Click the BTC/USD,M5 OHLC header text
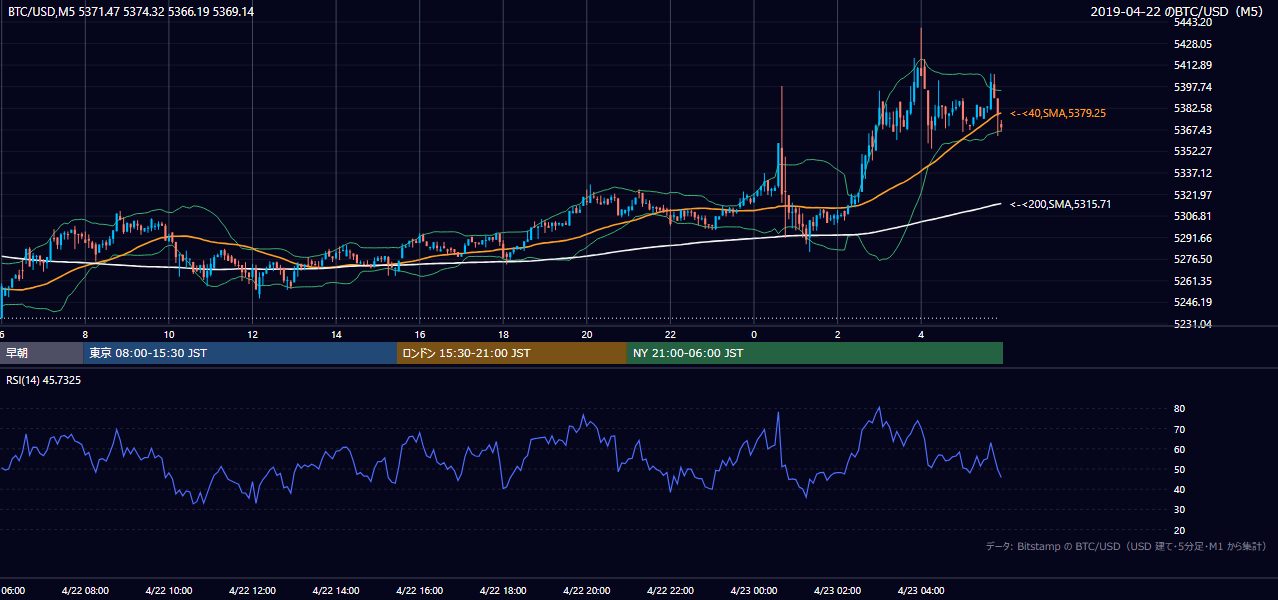This screenshot has width=1278, height=600. pos(130,11)
